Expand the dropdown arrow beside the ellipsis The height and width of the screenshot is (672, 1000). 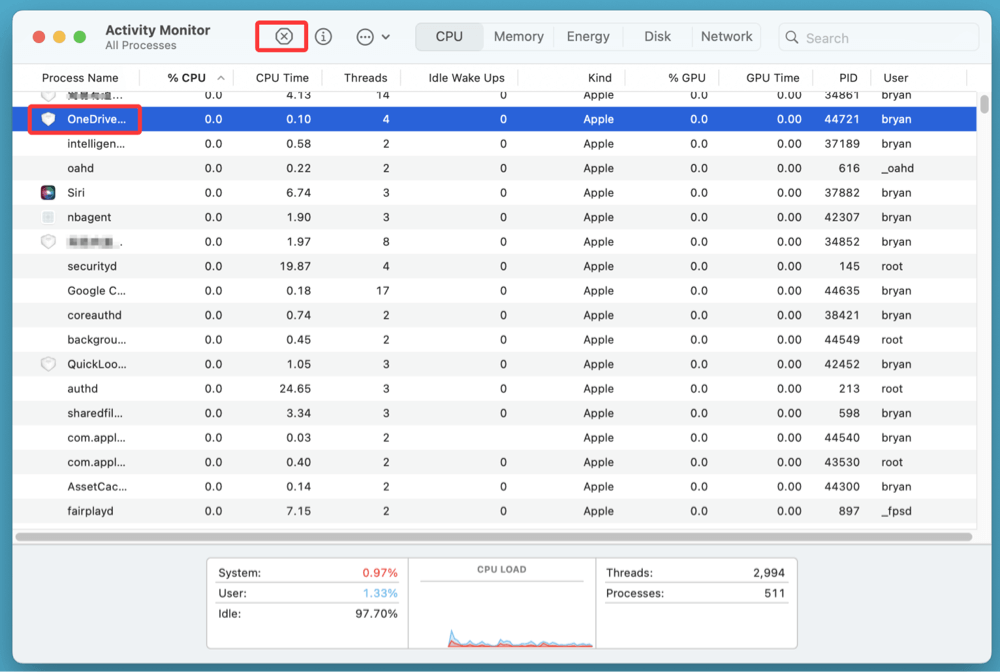click(386, 37)
